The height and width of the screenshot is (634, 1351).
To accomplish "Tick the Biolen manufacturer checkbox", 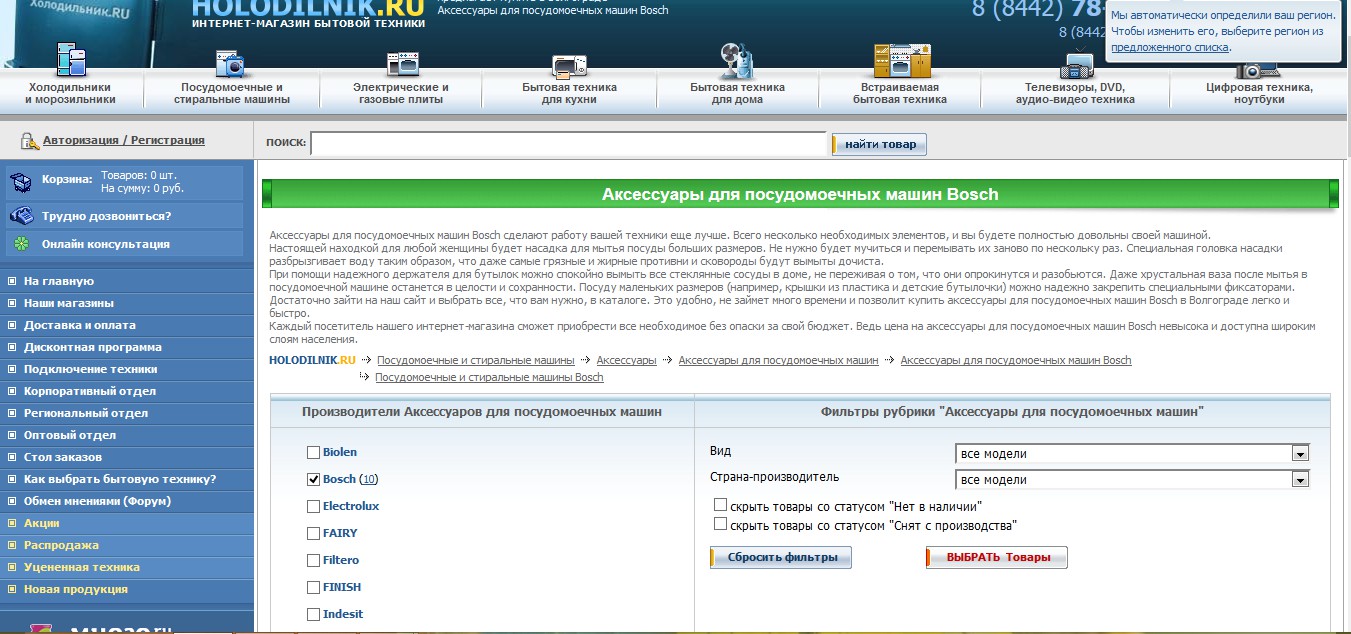I will 314,452.
